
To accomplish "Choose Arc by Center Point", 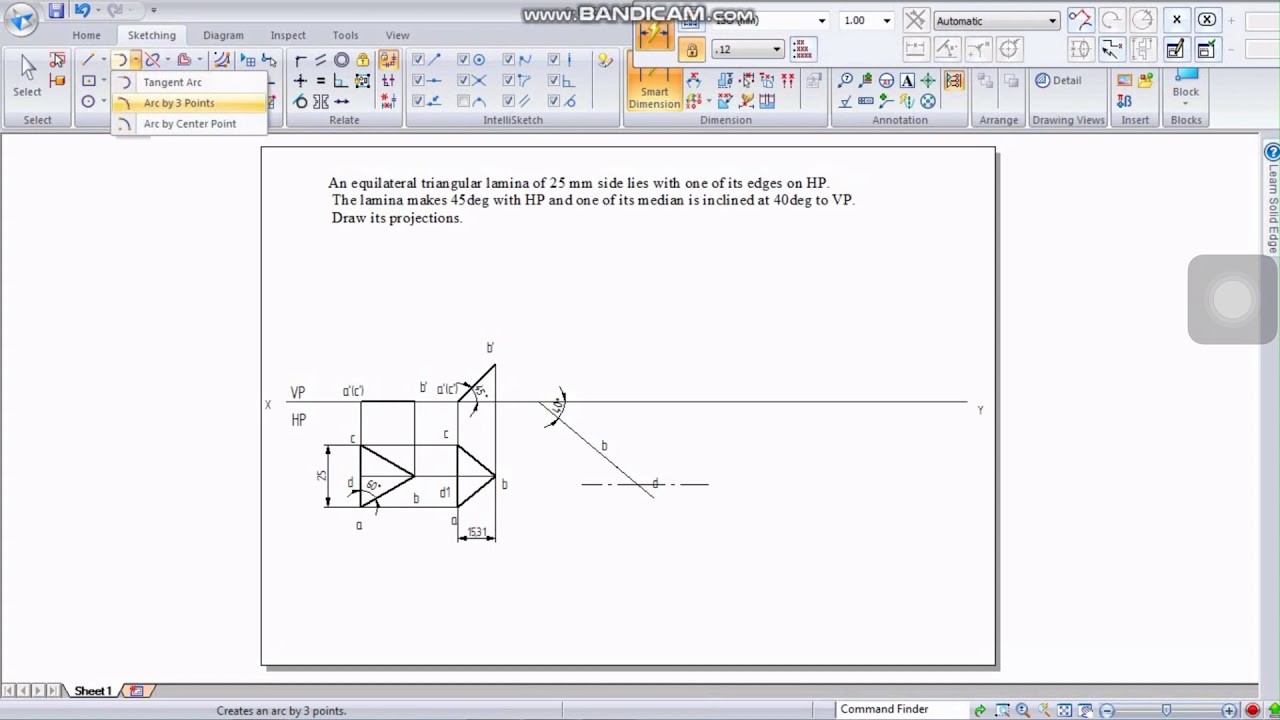I will click(x=190, y=124).
